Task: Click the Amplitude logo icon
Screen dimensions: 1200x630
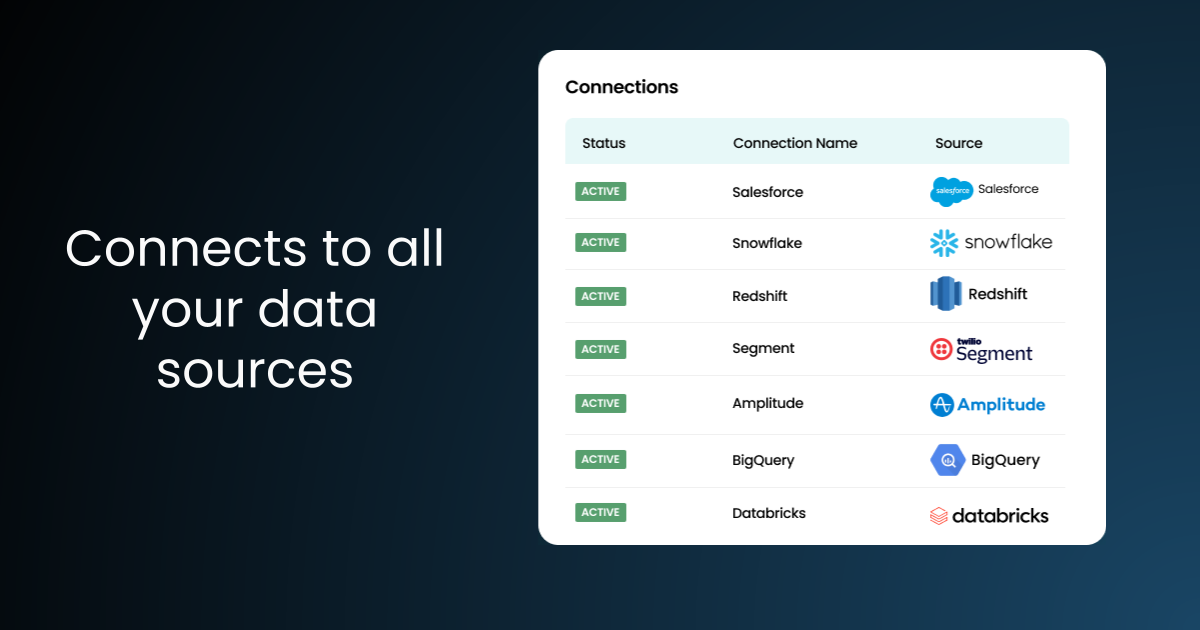Action: tap(942, 405)
